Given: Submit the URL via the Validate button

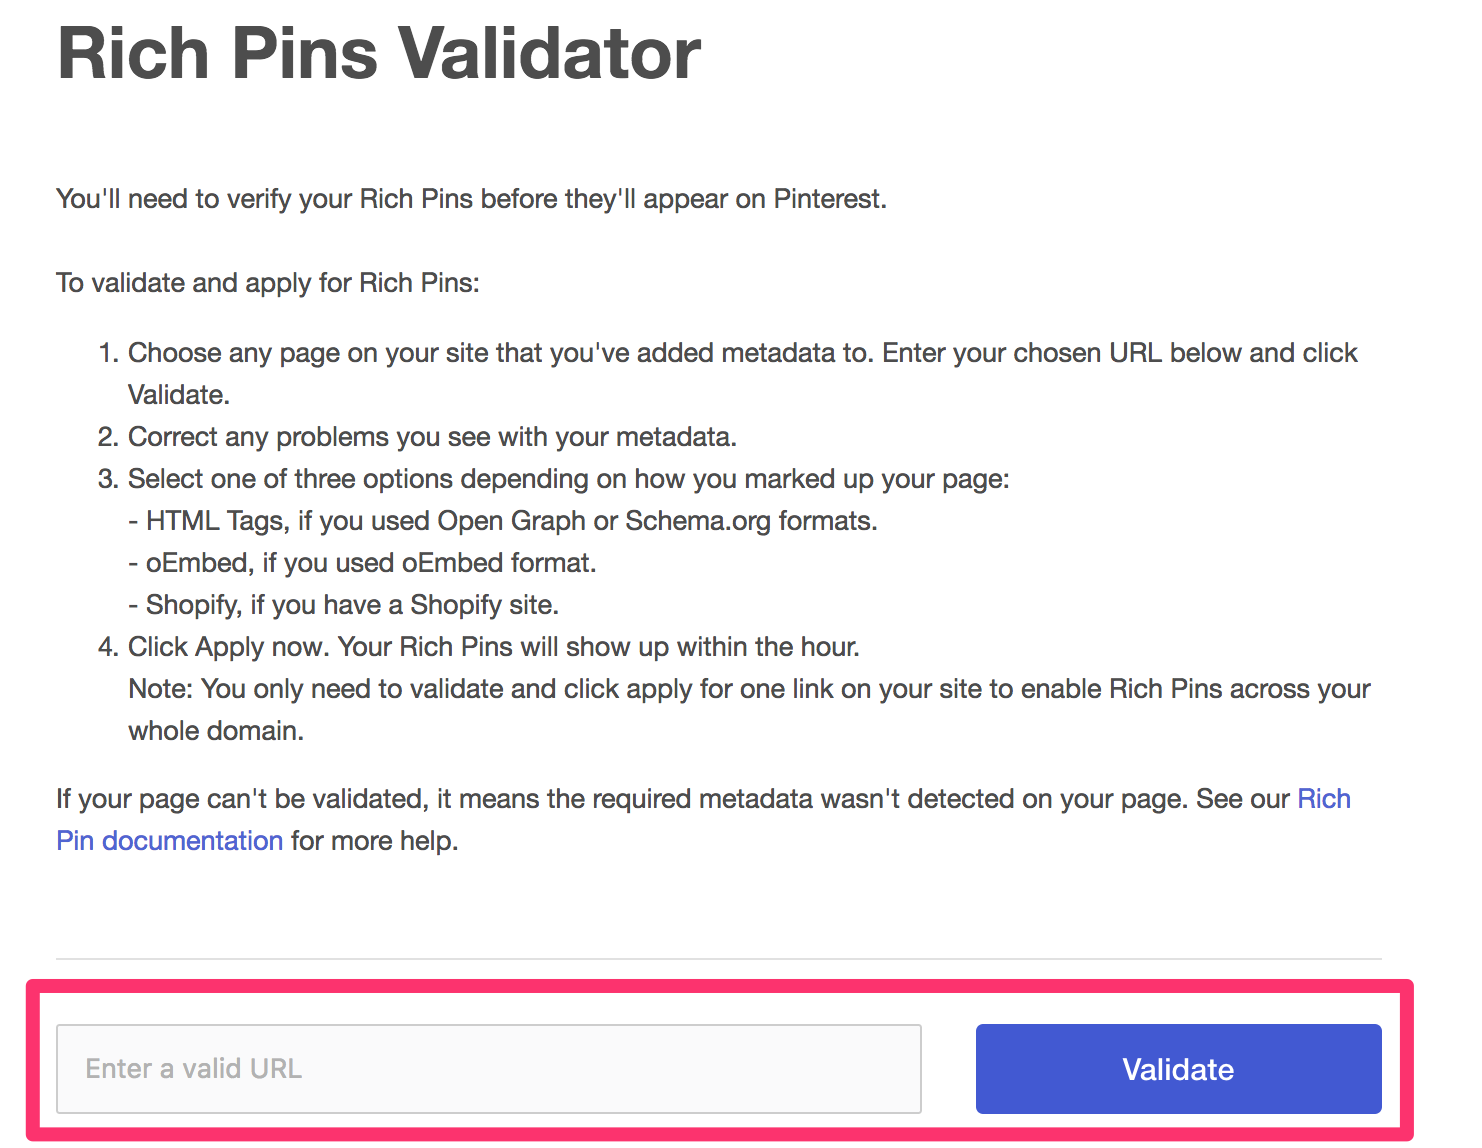Looking at the screenshot, I should 1177,1068.
